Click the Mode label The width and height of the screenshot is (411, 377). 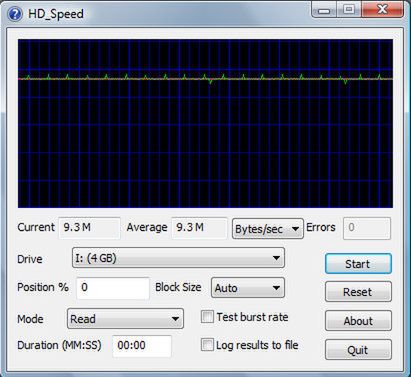click(x=30, y=319)
